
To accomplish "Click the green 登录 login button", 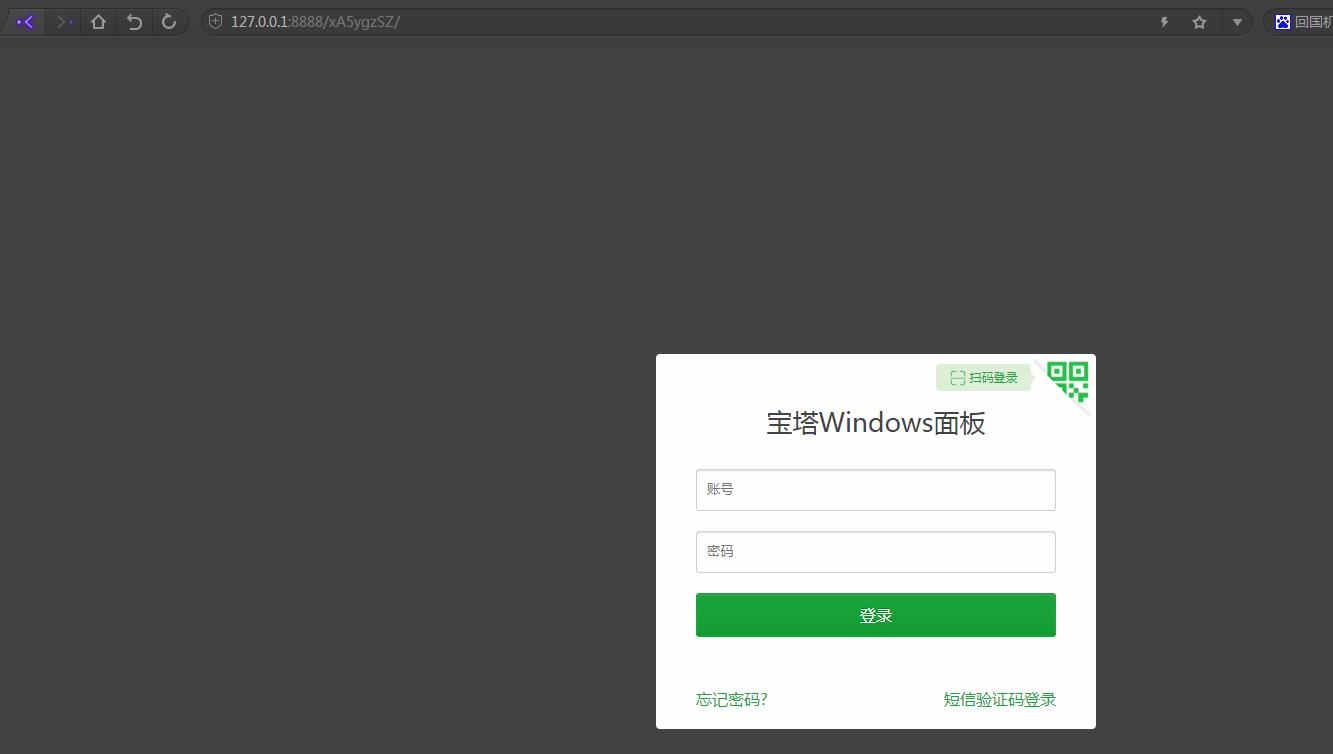I will click(876, 615).
